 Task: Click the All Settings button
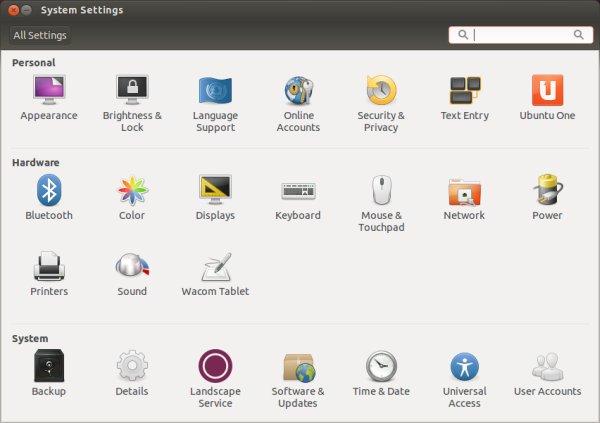pos(40,35)
